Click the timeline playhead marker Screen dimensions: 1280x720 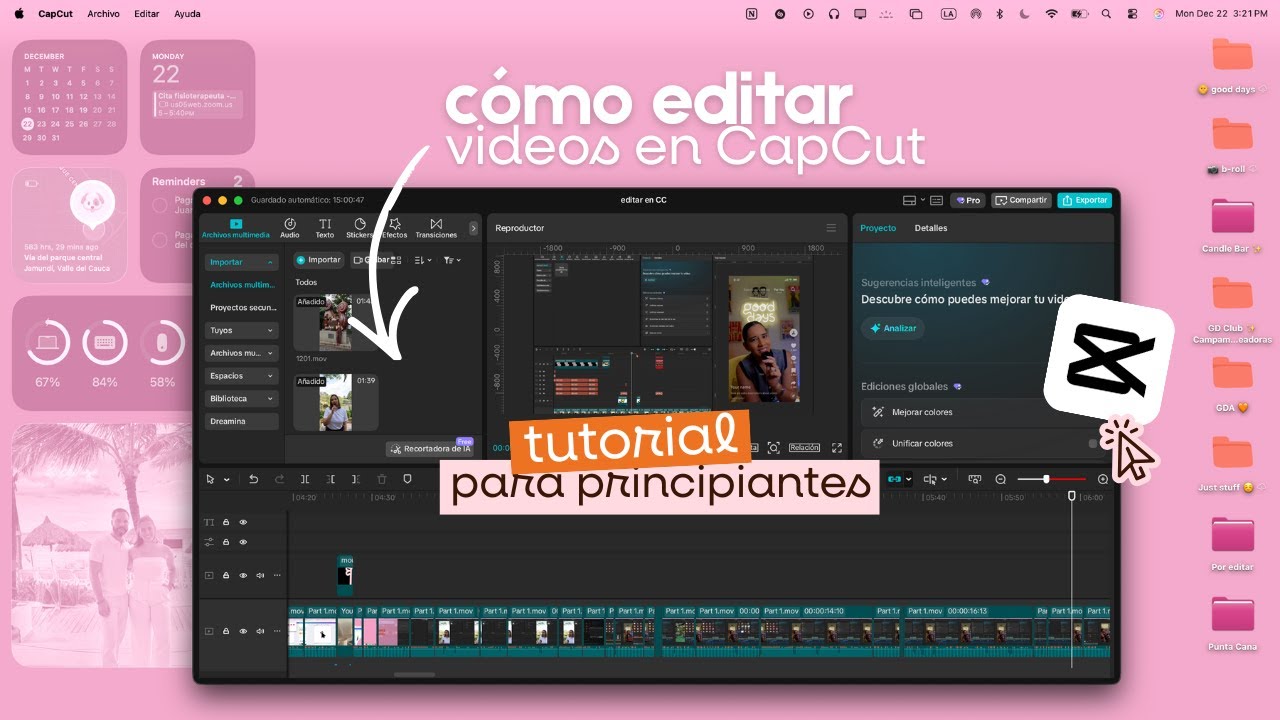pos(1072,496)
